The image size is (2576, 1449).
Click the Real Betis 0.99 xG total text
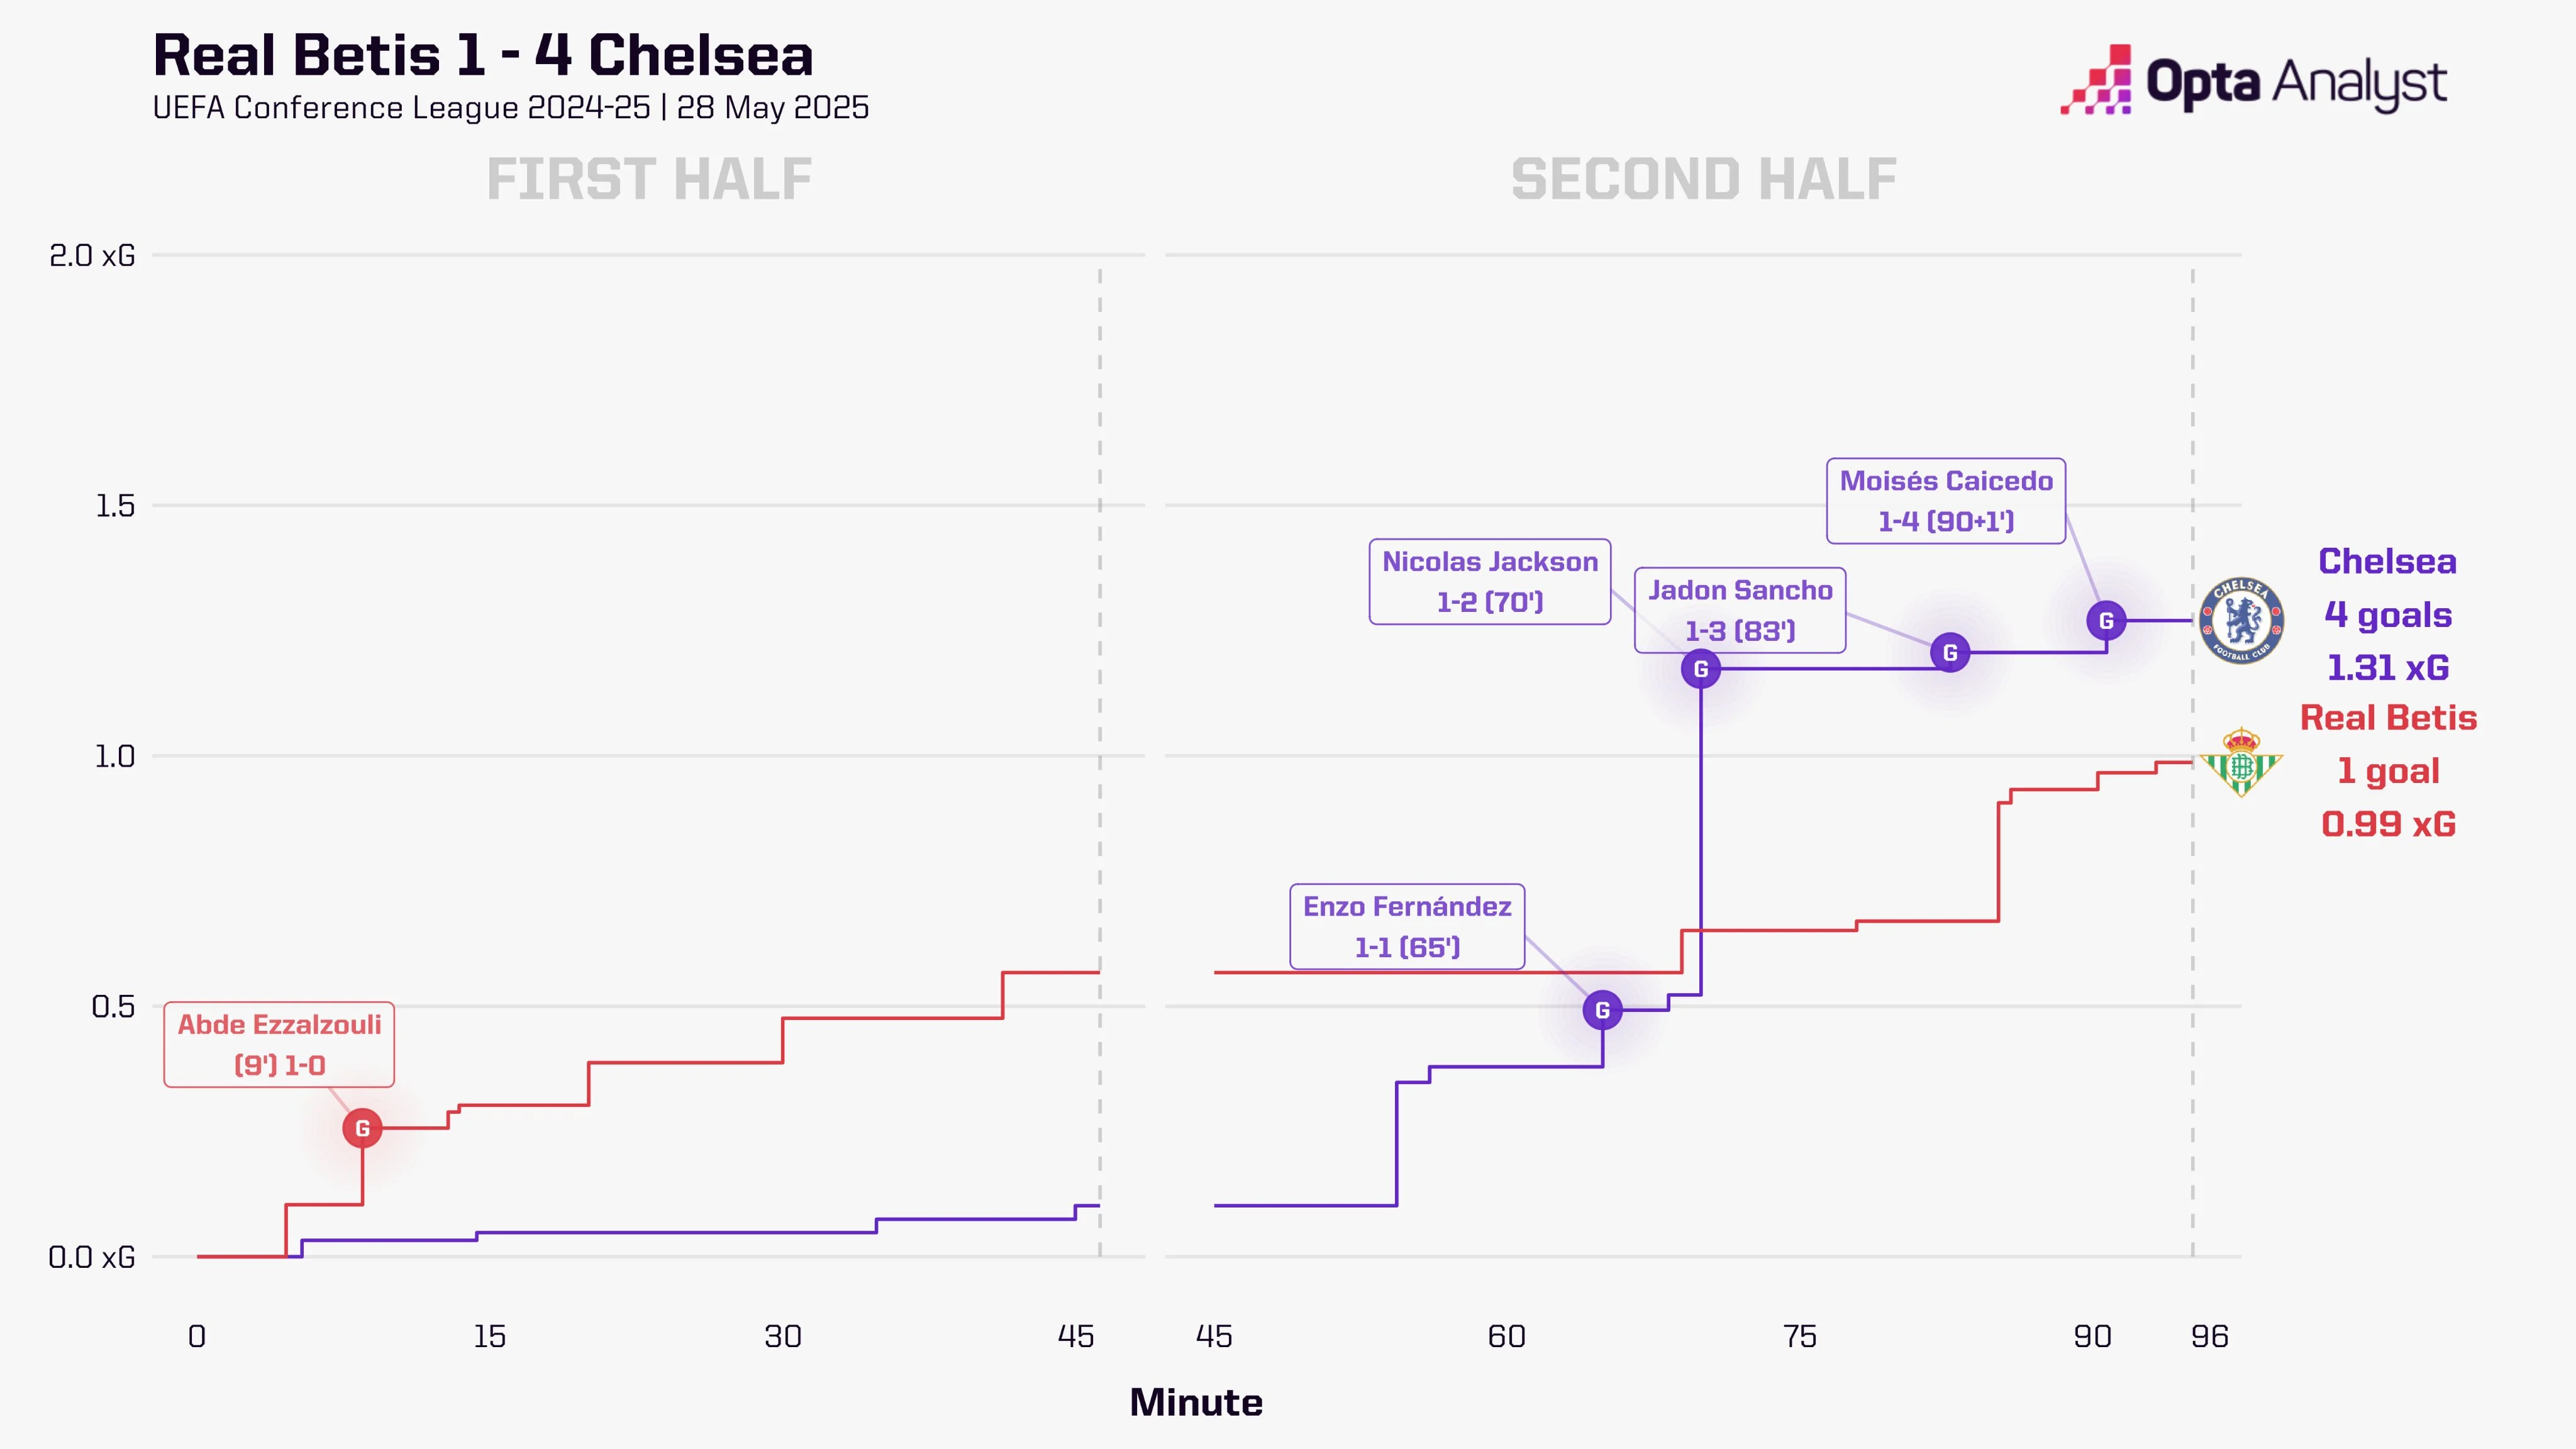pos(2388,824)
